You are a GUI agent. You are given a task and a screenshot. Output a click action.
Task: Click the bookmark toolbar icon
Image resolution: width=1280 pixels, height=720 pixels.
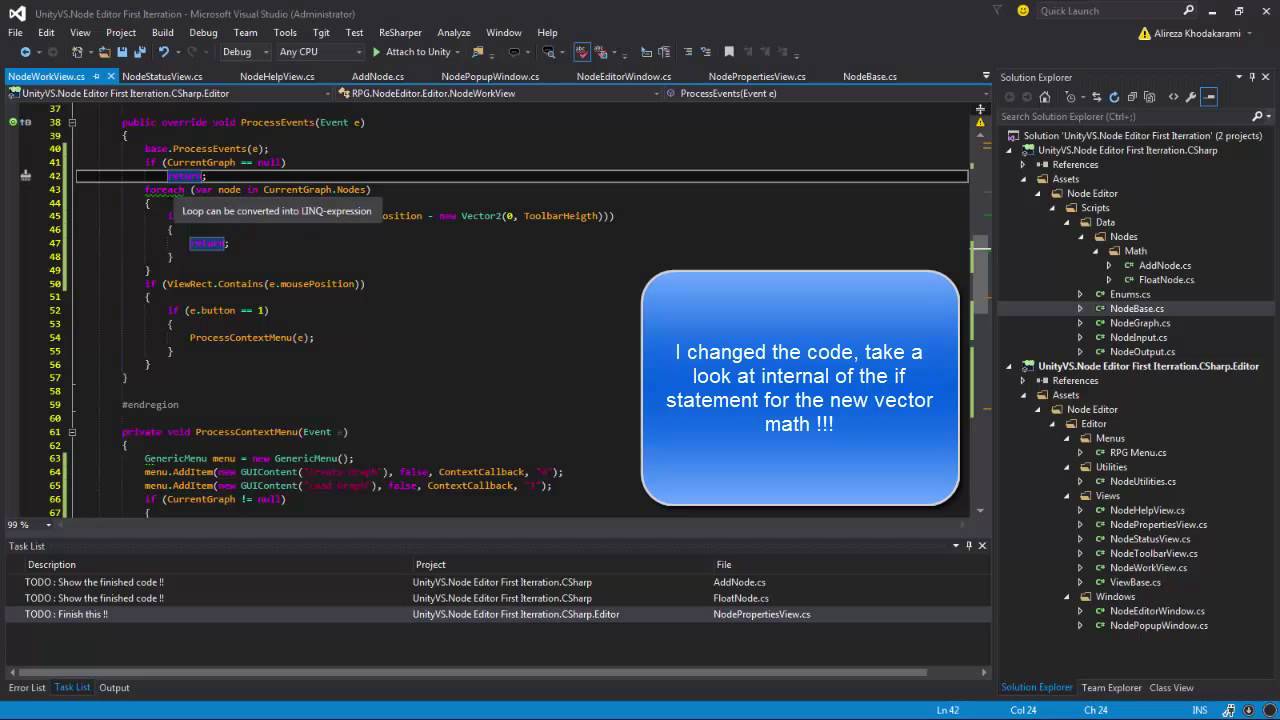729,52
